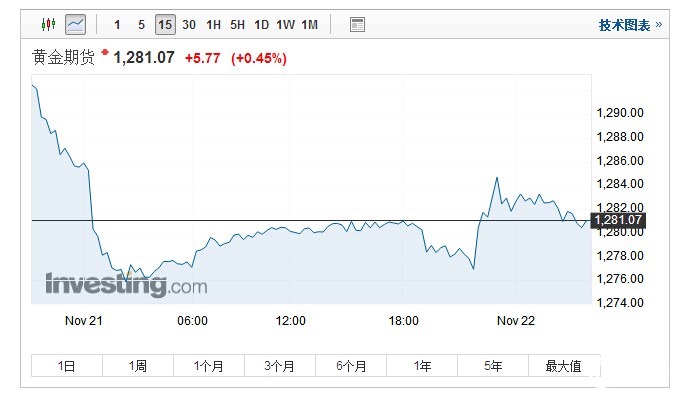The height and width of the screenshot is (400, 681).
Task: Click the current price label 1,281.07 on axis
Action: [x=617, y=220]
